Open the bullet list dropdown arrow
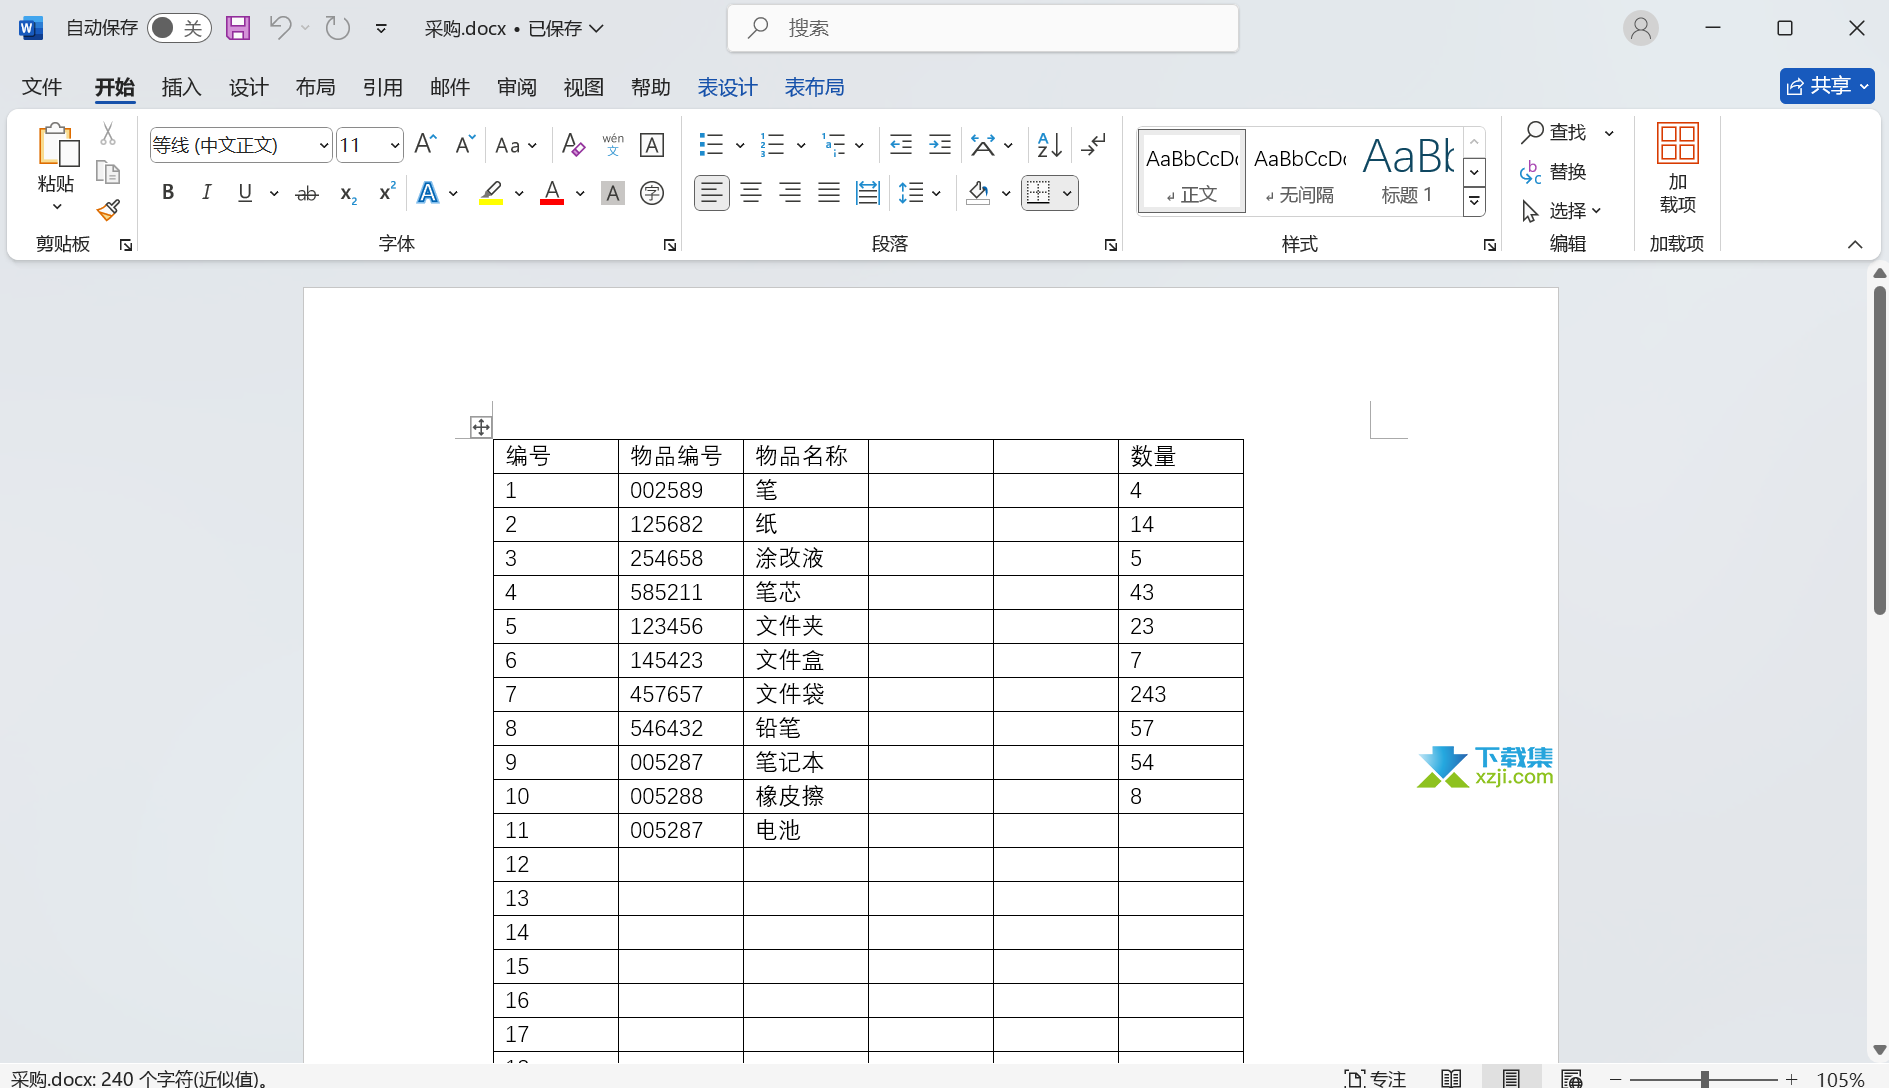This screenshot has width=1889, height=1088. coord(740,146)
